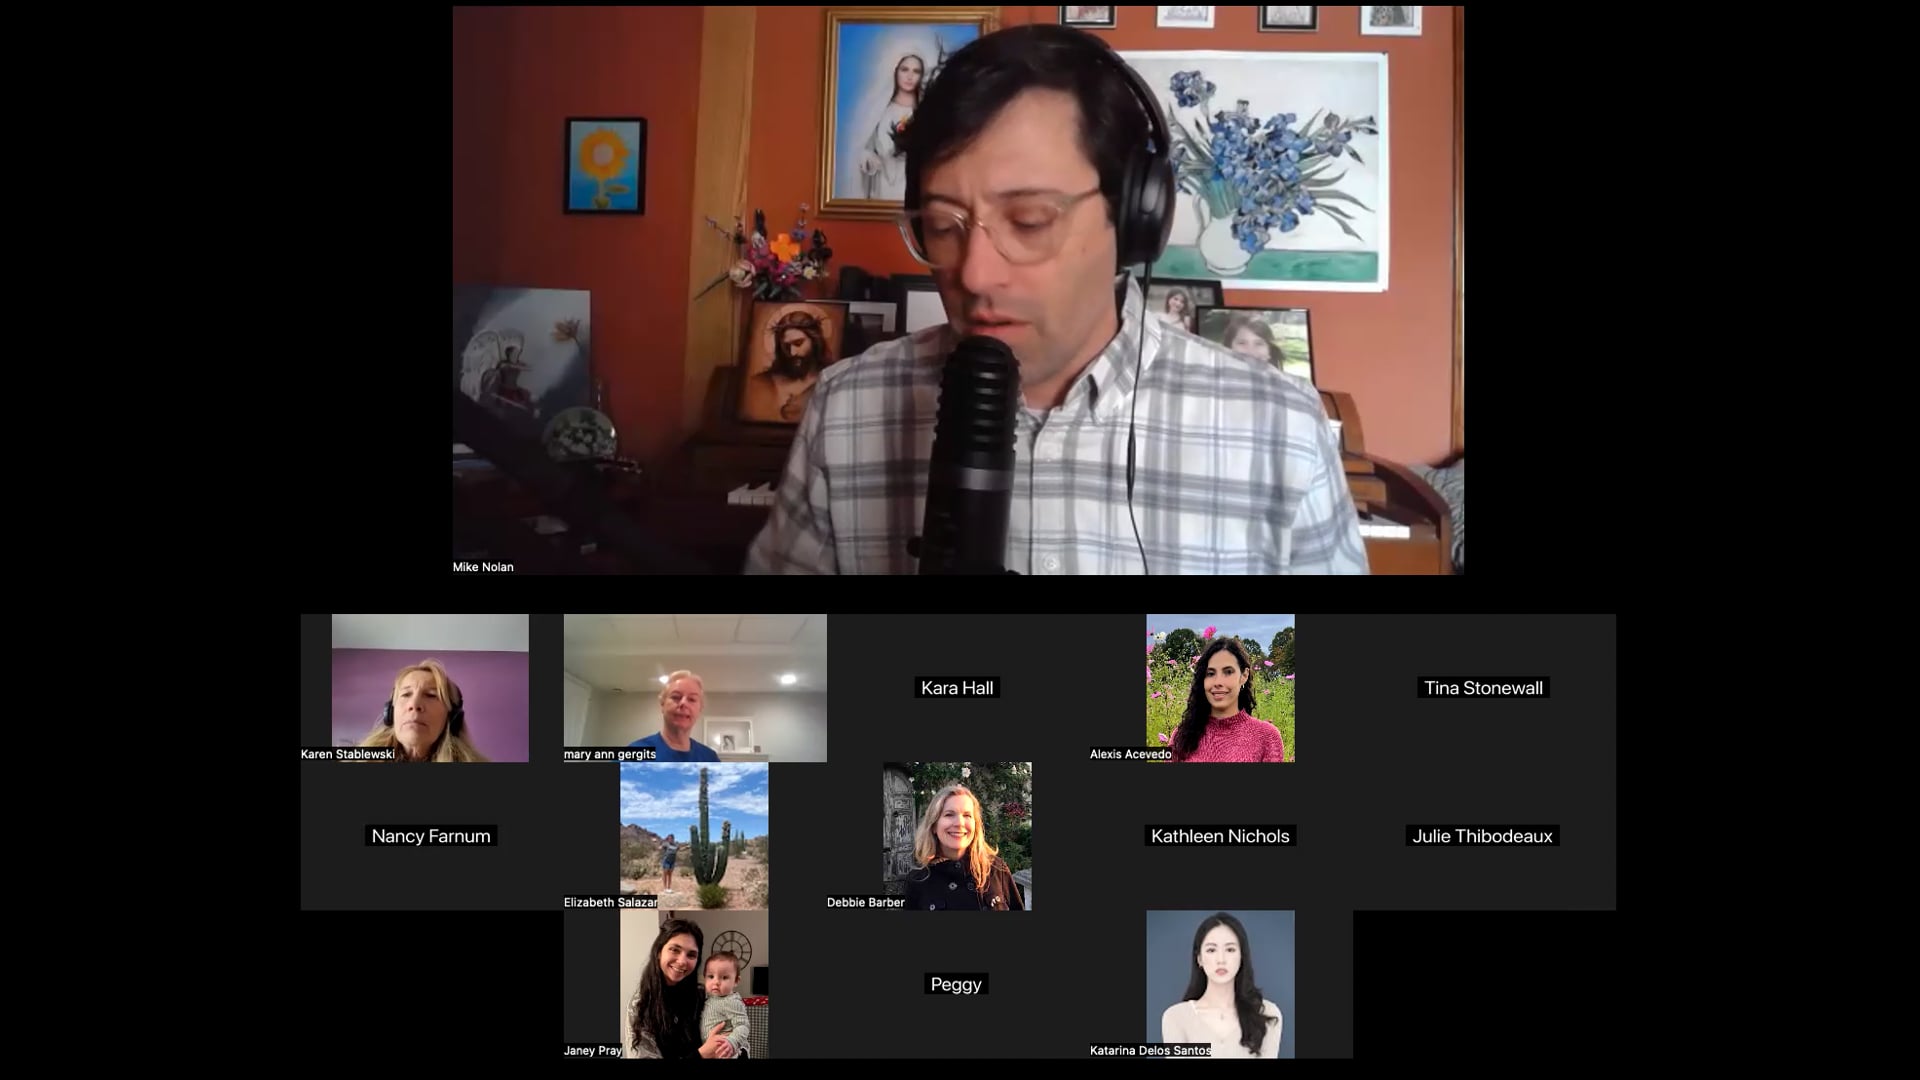Click the Tina Stonewall name tile
The width and height of the screenshot is (1920, 1080).
pyautogui.click(x=1483, y=688)
